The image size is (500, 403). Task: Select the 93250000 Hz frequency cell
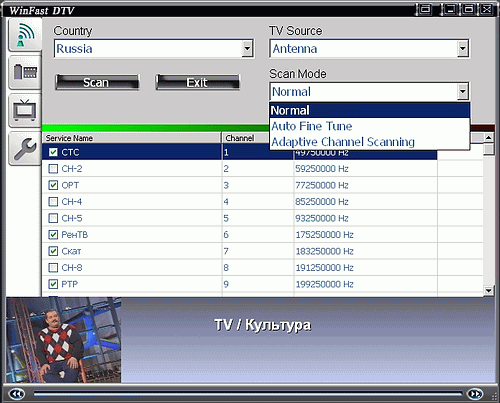[366, 218]
